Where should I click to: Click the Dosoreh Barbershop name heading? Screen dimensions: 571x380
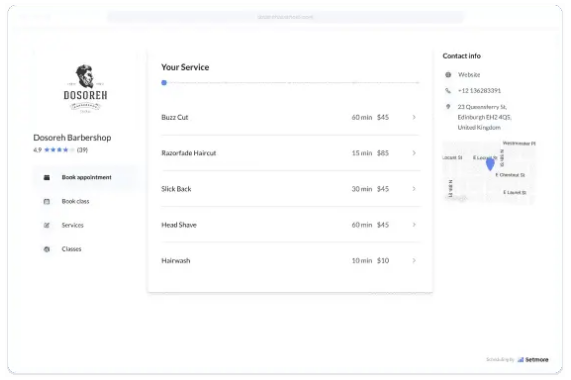[72, 138]
